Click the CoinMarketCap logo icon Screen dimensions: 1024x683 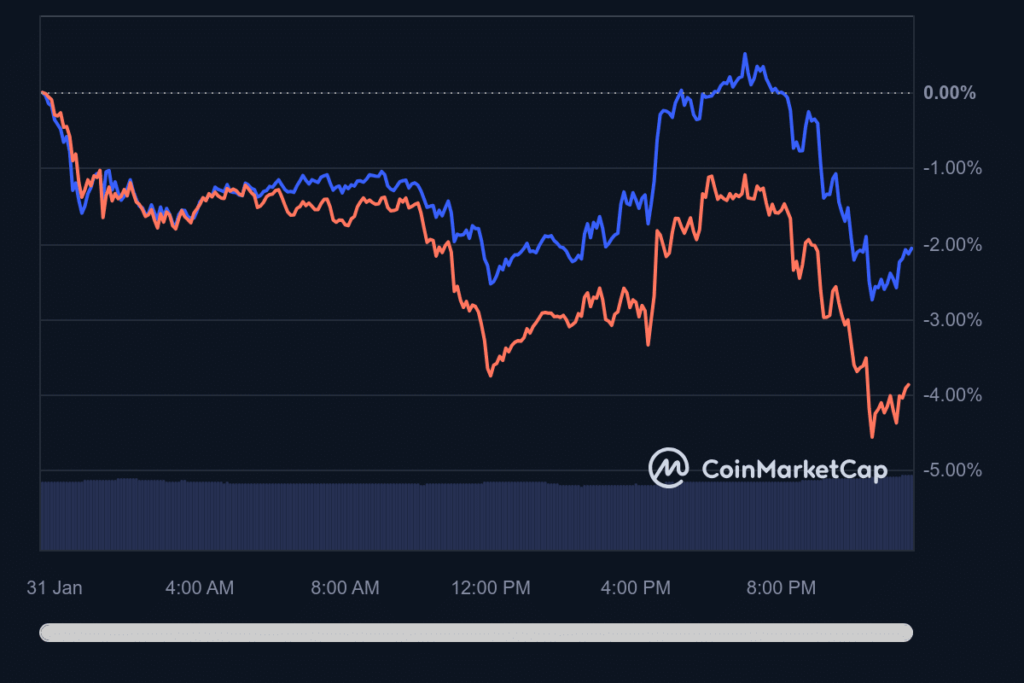tap(668, 467)
